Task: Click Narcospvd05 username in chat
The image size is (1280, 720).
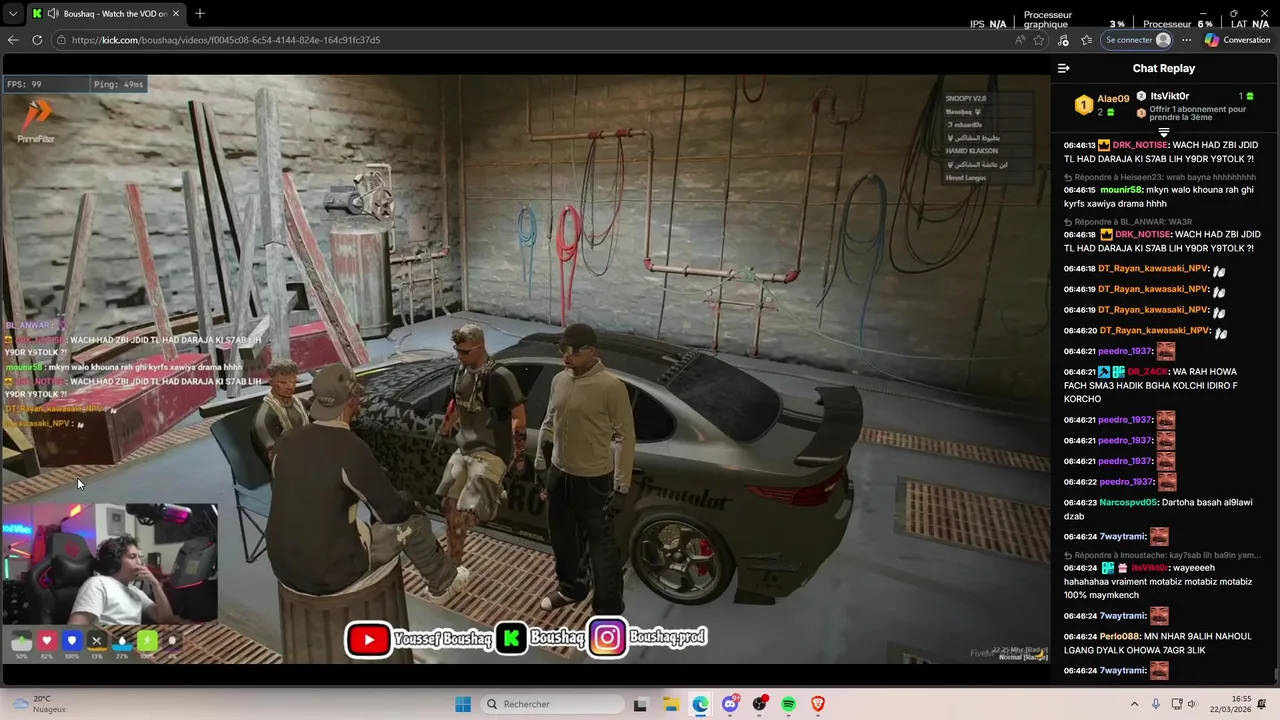Action: pyautogui.click(x=1128, y=503)
